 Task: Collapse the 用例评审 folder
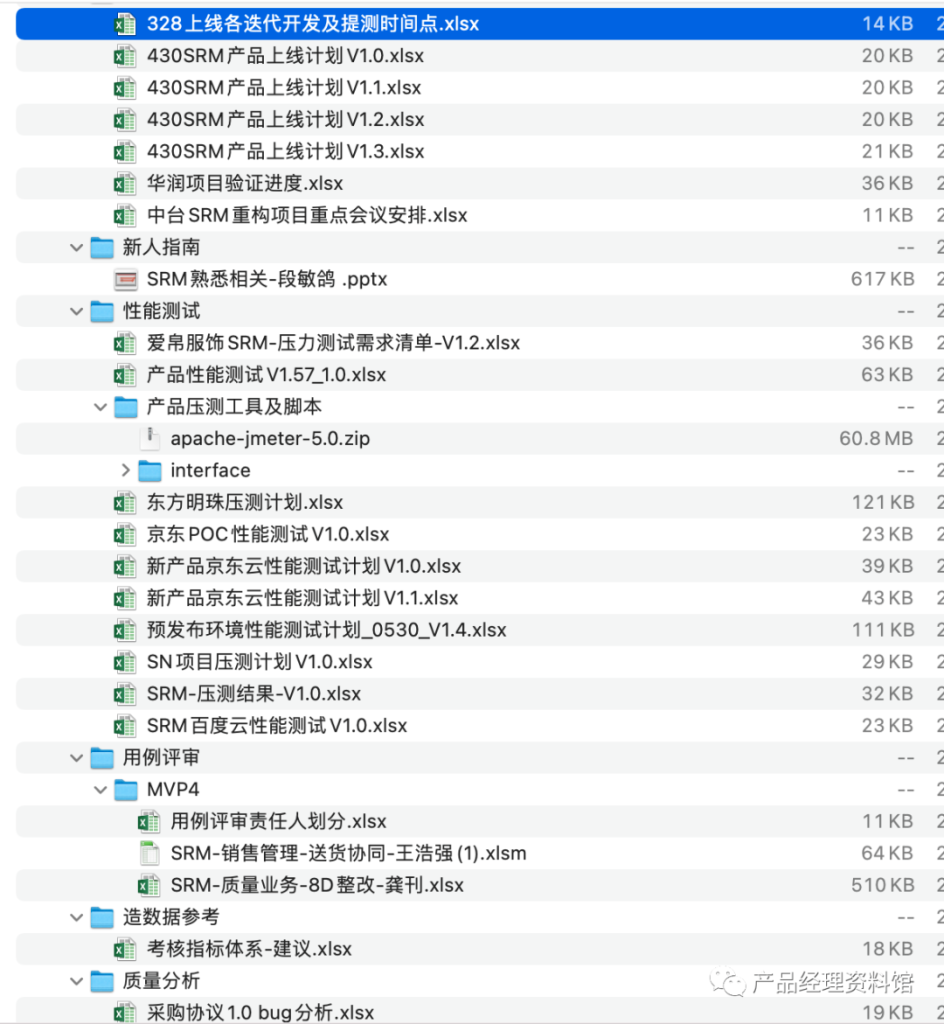click(x=77, y=757)
